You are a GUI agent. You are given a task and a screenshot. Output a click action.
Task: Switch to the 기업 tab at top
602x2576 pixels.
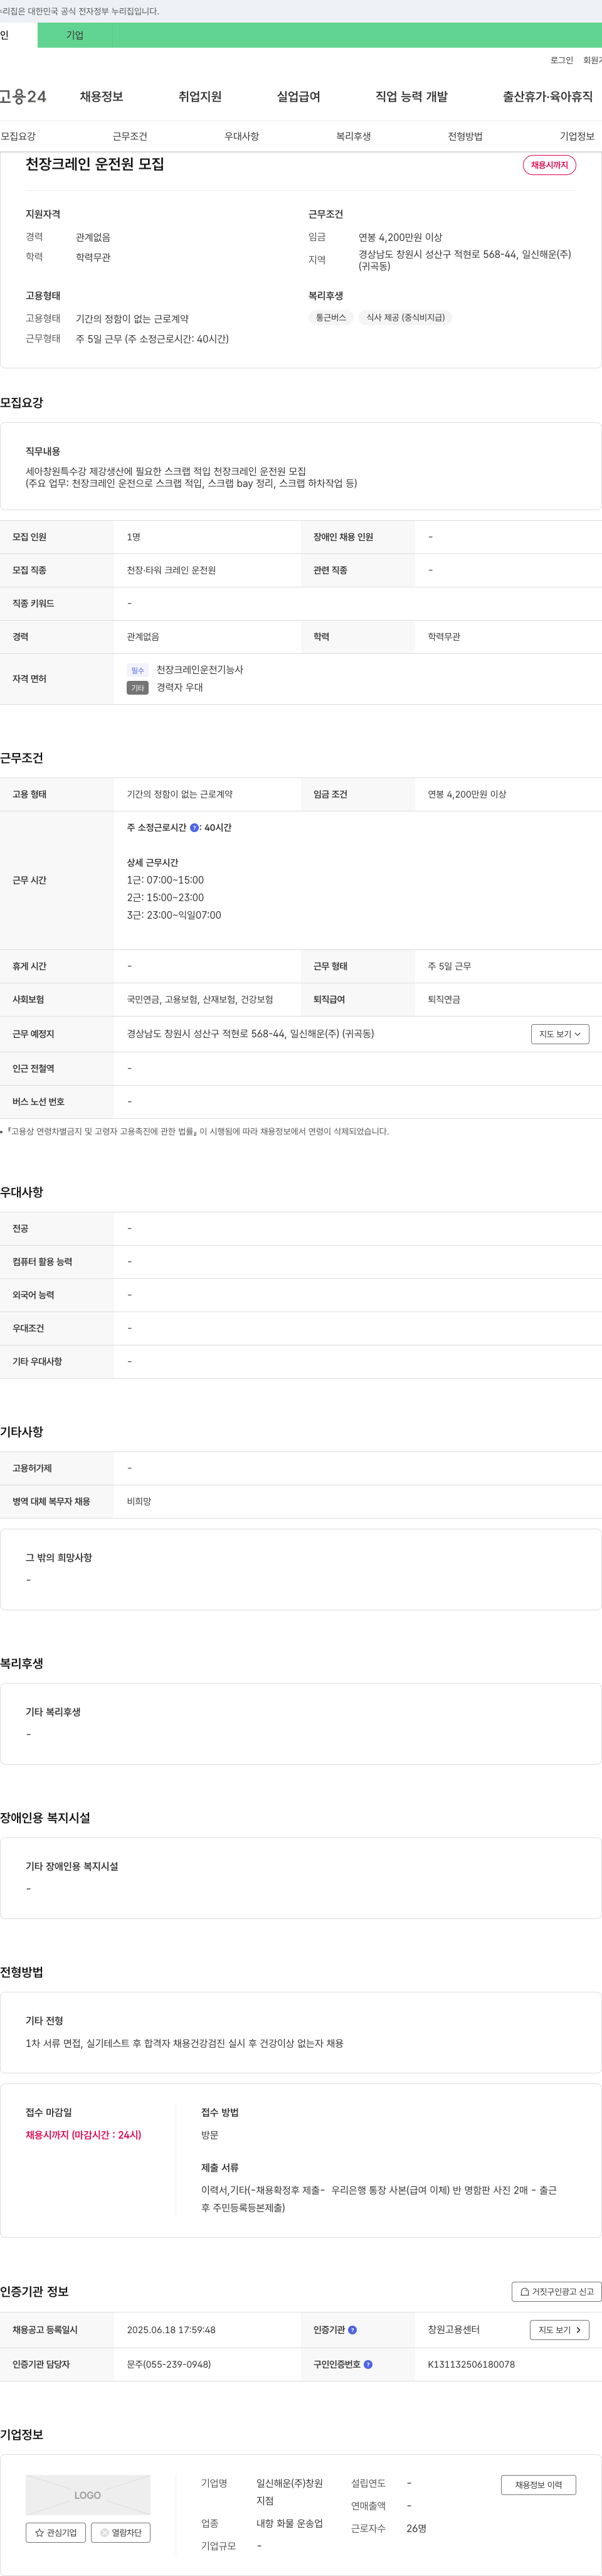click(75, 35)
